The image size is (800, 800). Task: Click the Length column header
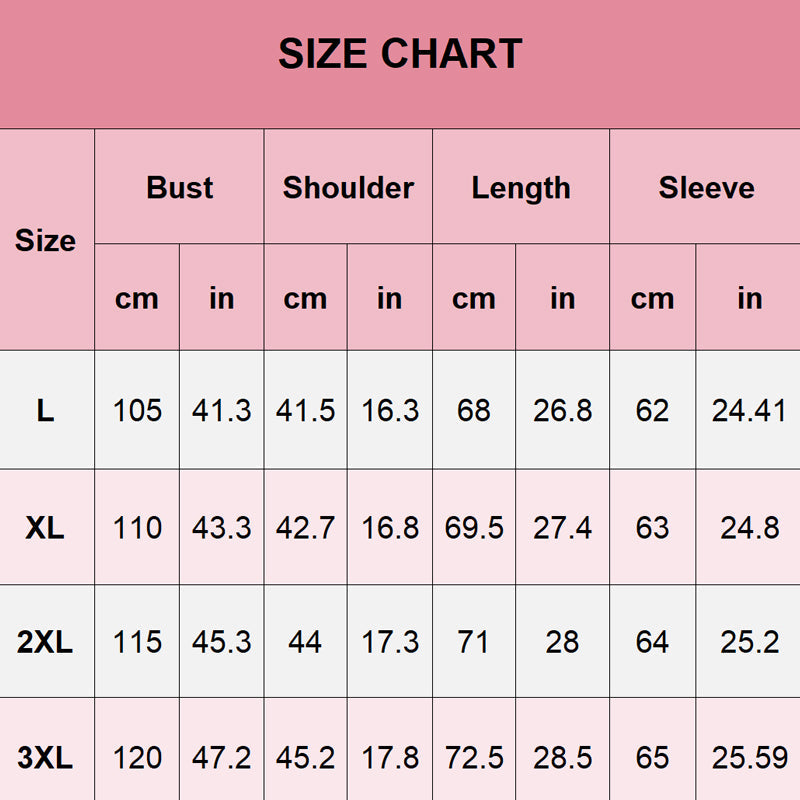[x=521, y=188]
